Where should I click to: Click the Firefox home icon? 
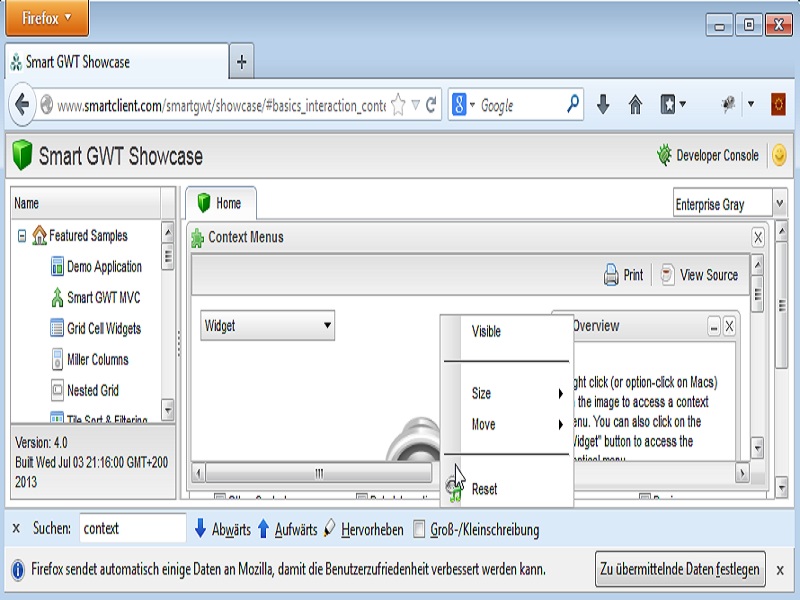click(635, 105)
